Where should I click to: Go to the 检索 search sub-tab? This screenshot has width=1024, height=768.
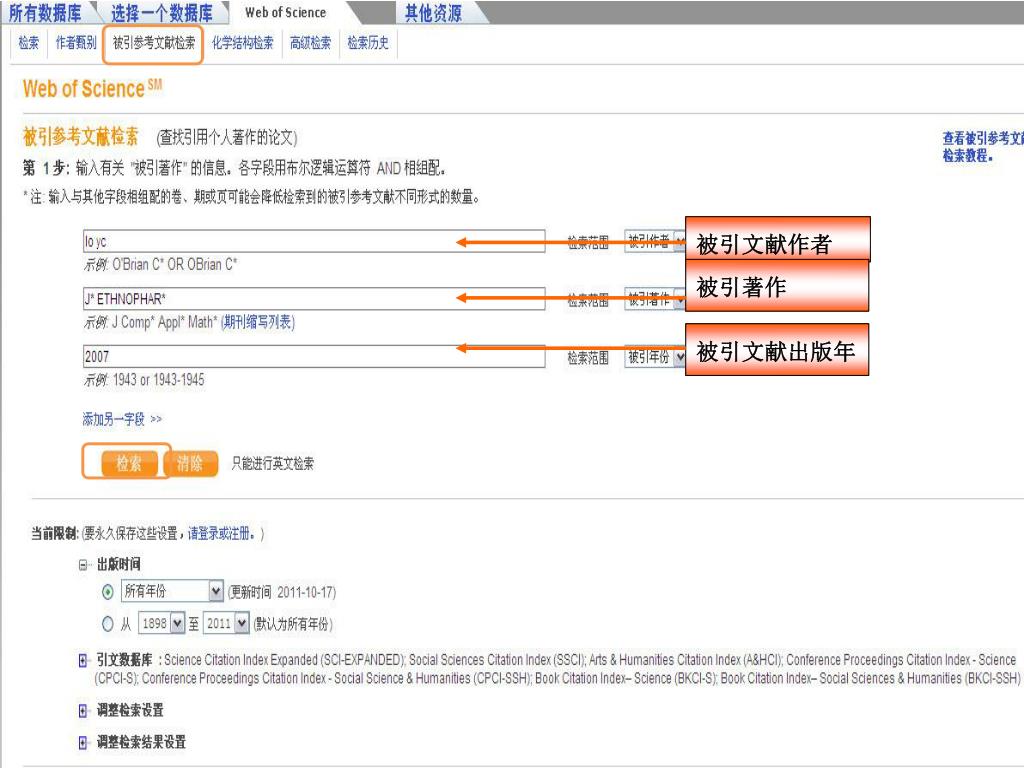pyautogui.click(x=29, y=43)
